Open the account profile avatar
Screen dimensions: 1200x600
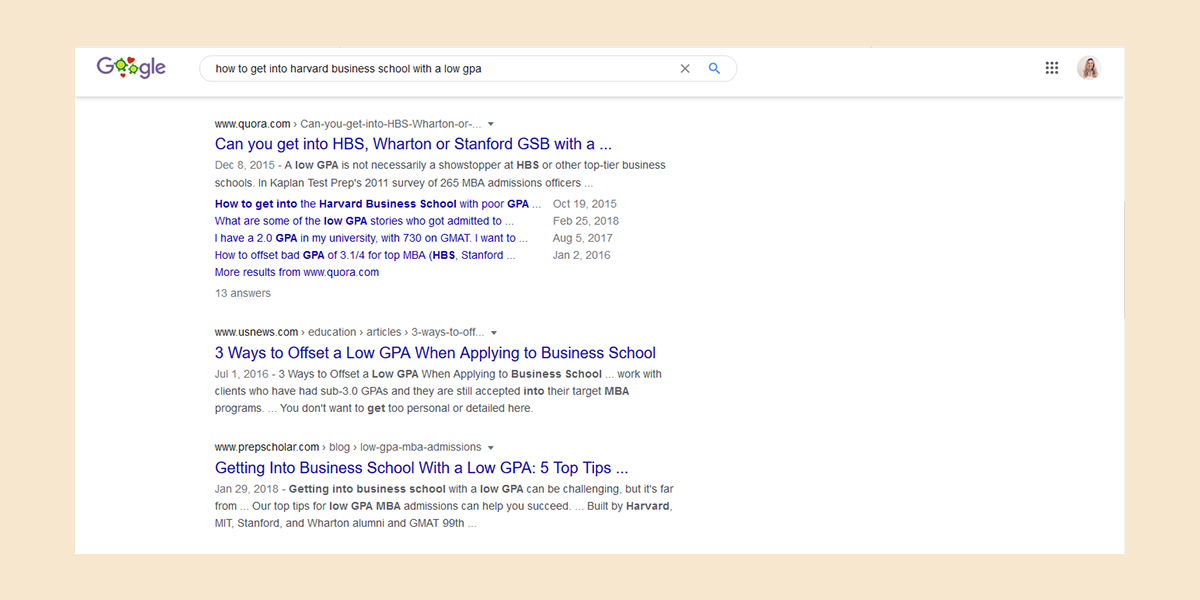tap(1088, 68)
